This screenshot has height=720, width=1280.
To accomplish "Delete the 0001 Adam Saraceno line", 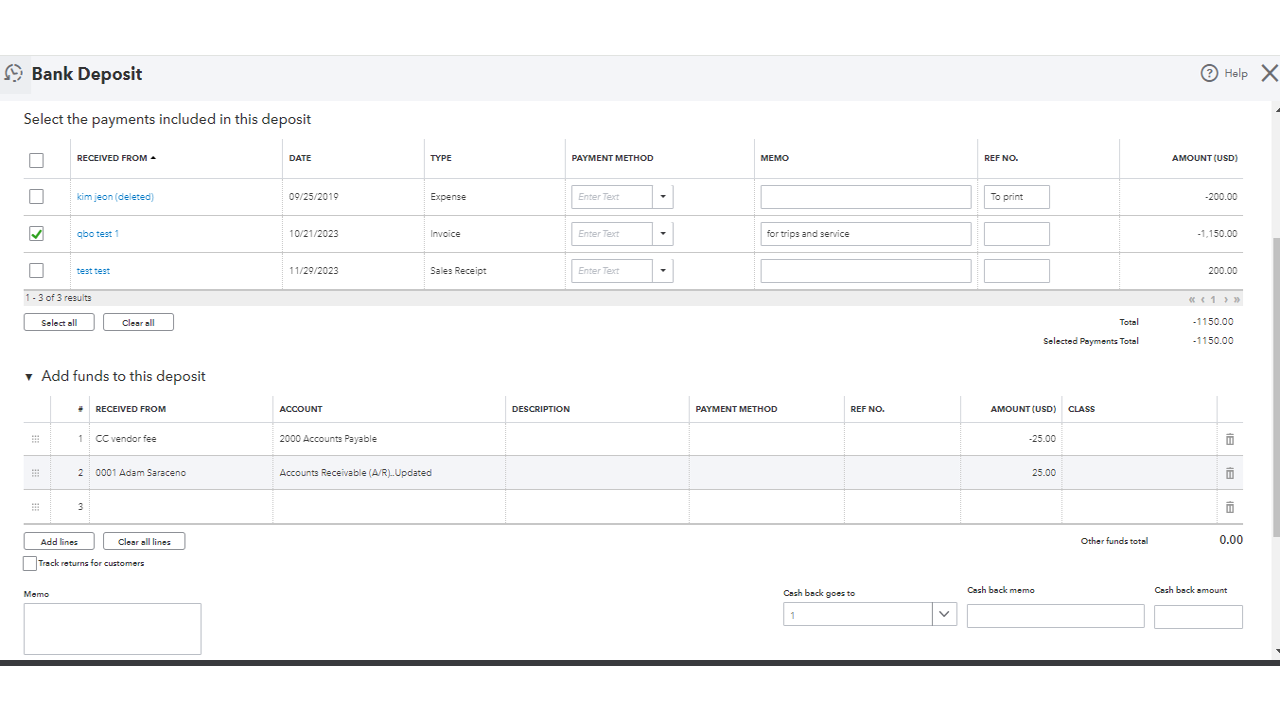I will click(1230, 473).
